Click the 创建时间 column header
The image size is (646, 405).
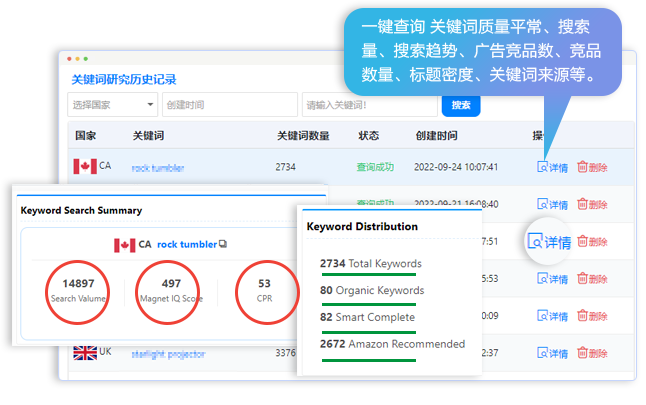437,135
